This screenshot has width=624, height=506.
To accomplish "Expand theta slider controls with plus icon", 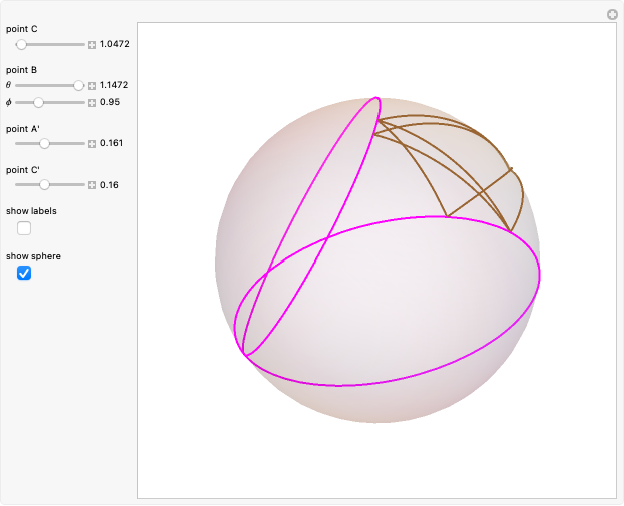I will (92, 86).
